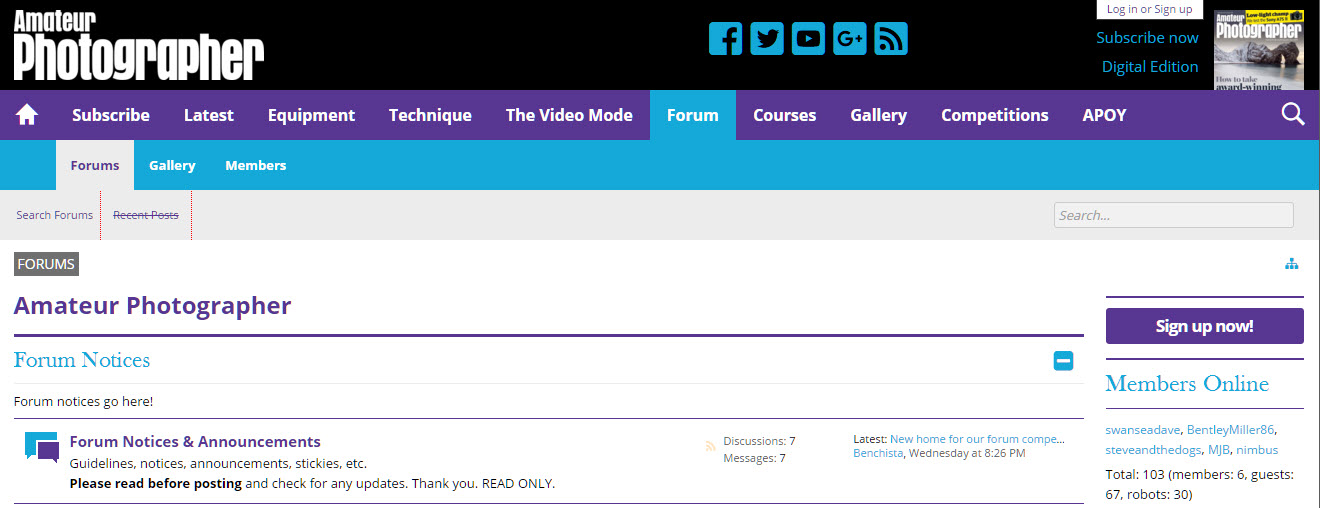Select the Forums sub-tab
This screenshot has width=1320, height=508.
[95, 165]
